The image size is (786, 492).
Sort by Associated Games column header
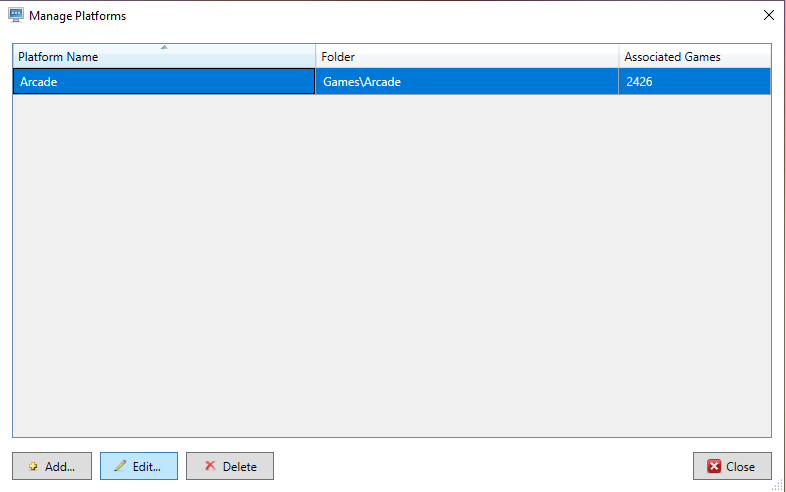click(695, 56)
